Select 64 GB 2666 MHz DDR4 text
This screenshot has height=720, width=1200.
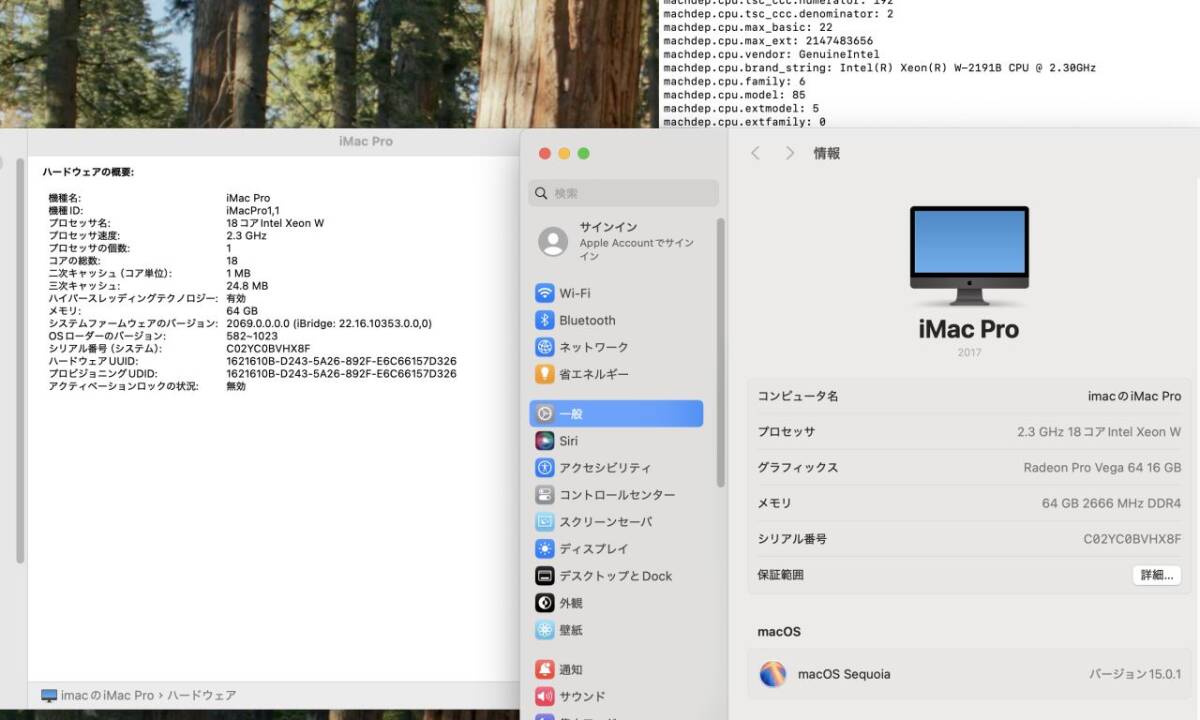pos(1111,503)
